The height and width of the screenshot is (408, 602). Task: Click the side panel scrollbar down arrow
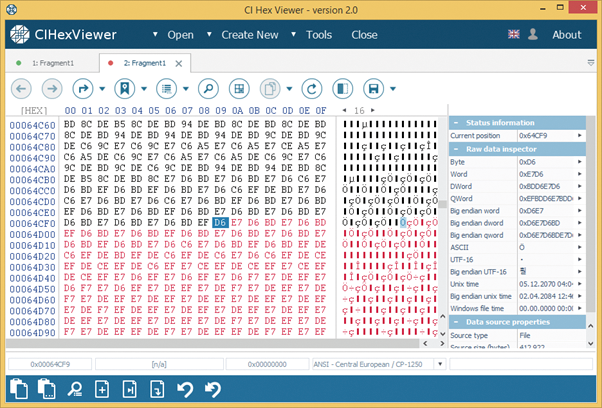point(591,344)
